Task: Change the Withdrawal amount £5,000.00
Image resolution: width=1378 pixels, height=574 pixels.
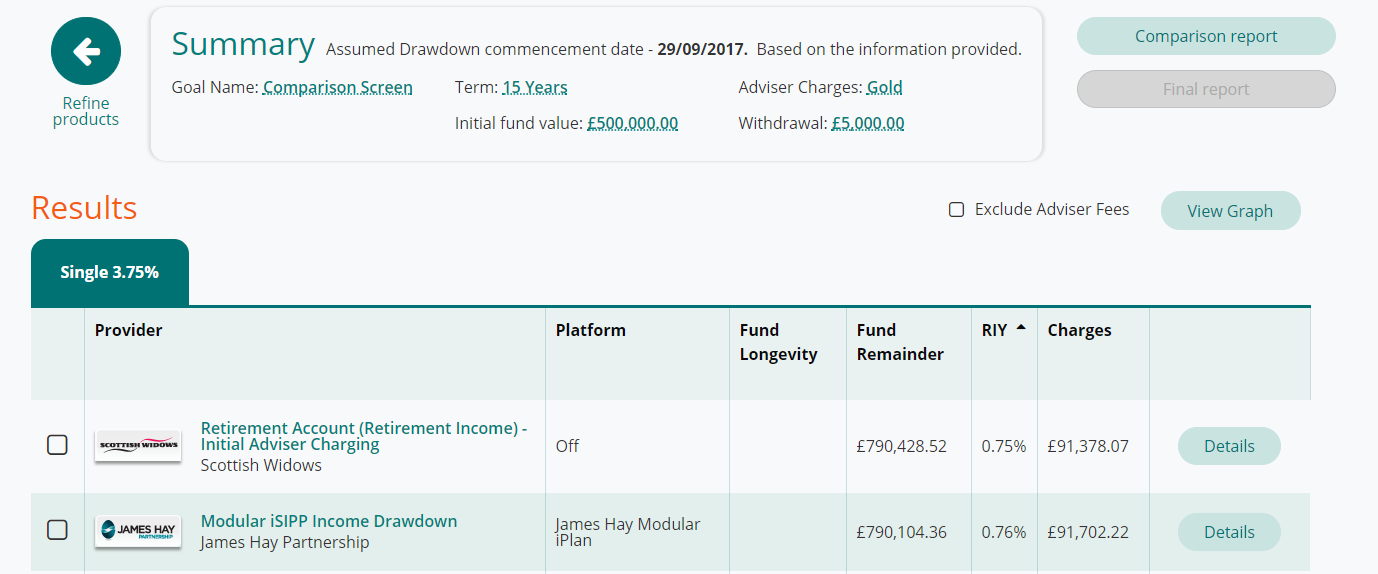Action: point(868,124)
